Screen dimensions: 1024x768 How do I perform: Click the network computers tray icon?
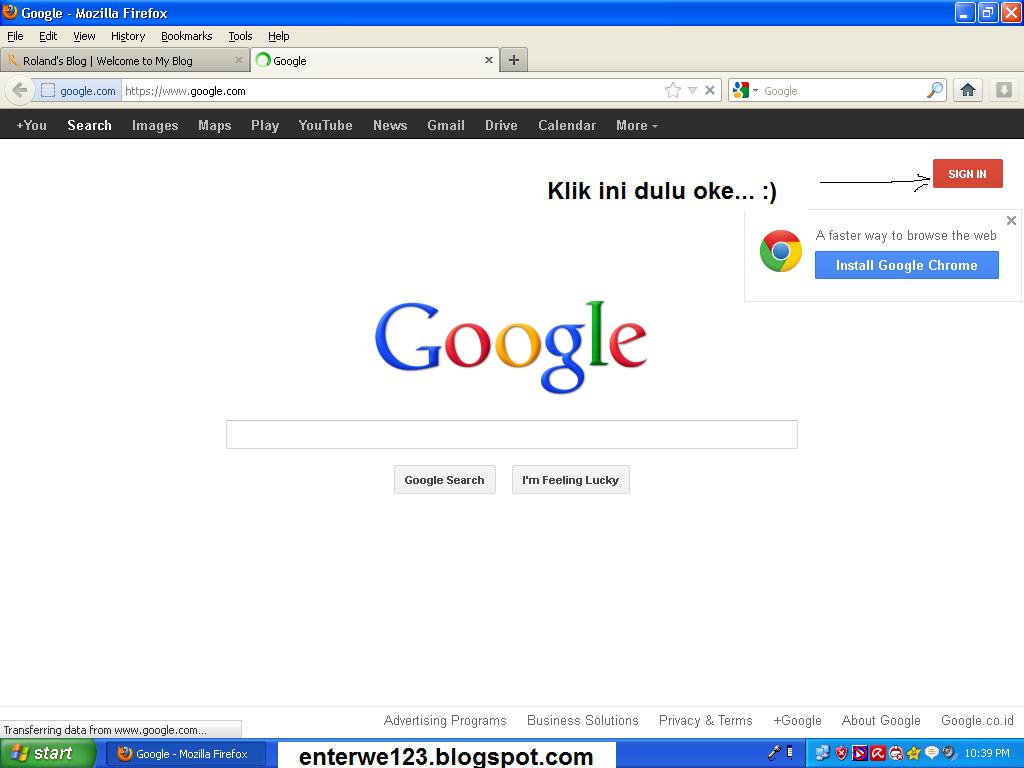(x=822, y=753)
